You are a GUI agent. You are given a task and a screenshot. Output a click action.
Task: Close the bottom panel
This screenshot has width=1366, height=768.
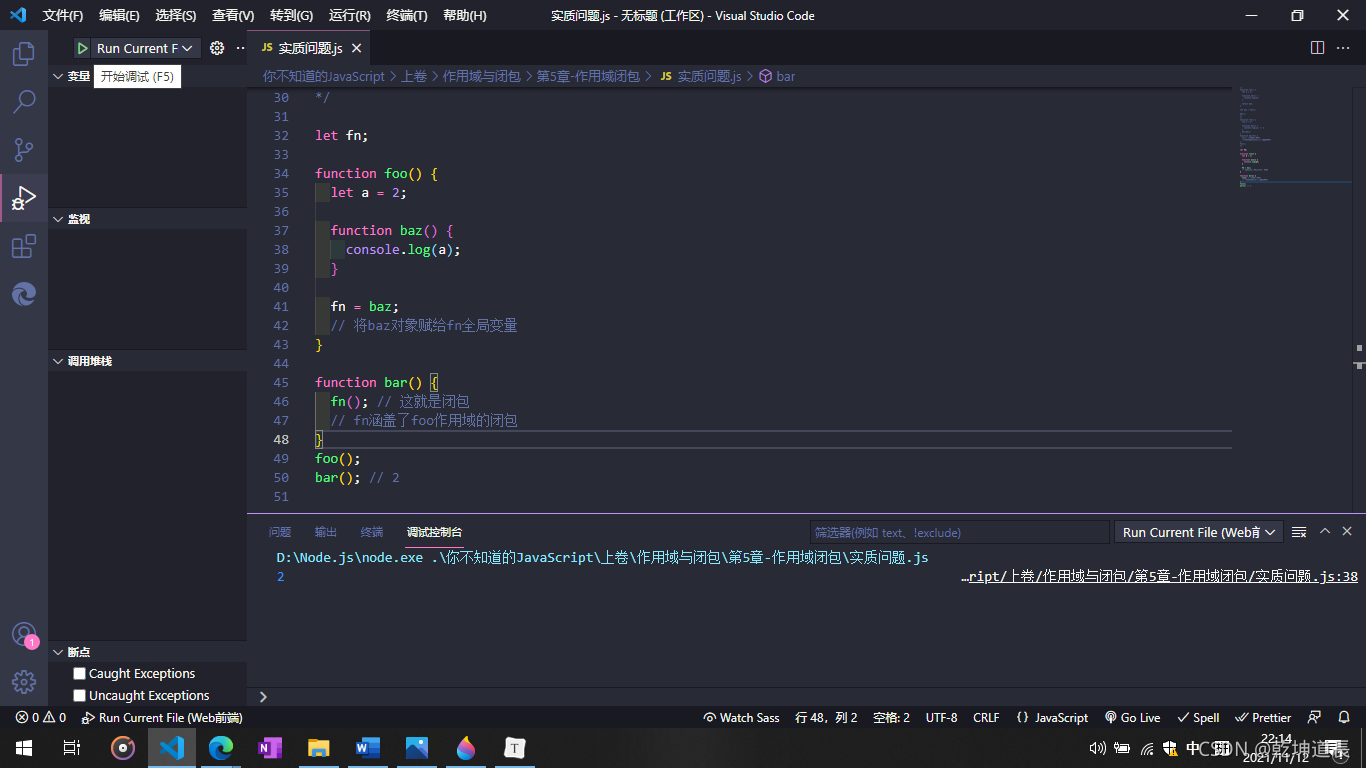point(1348,532)
